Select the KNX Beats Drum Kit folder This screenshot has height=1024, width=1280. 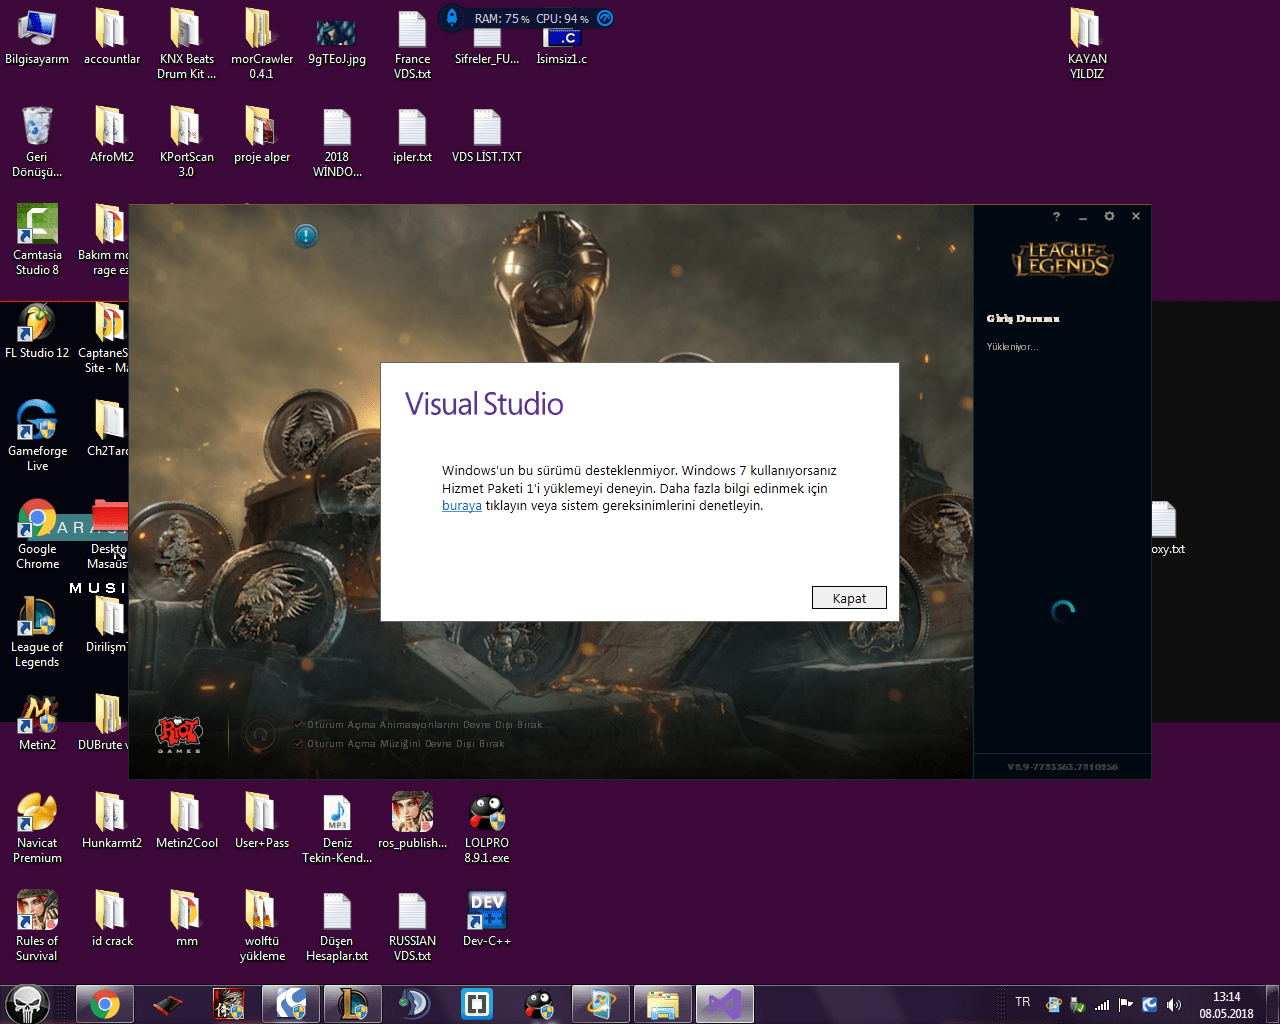pos(186,44)
